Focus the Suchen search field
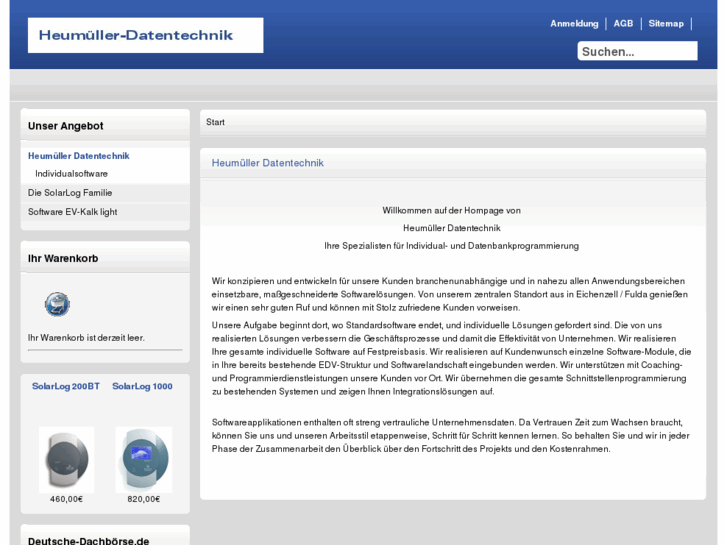The image size is (727, 545). coord(637,51)
